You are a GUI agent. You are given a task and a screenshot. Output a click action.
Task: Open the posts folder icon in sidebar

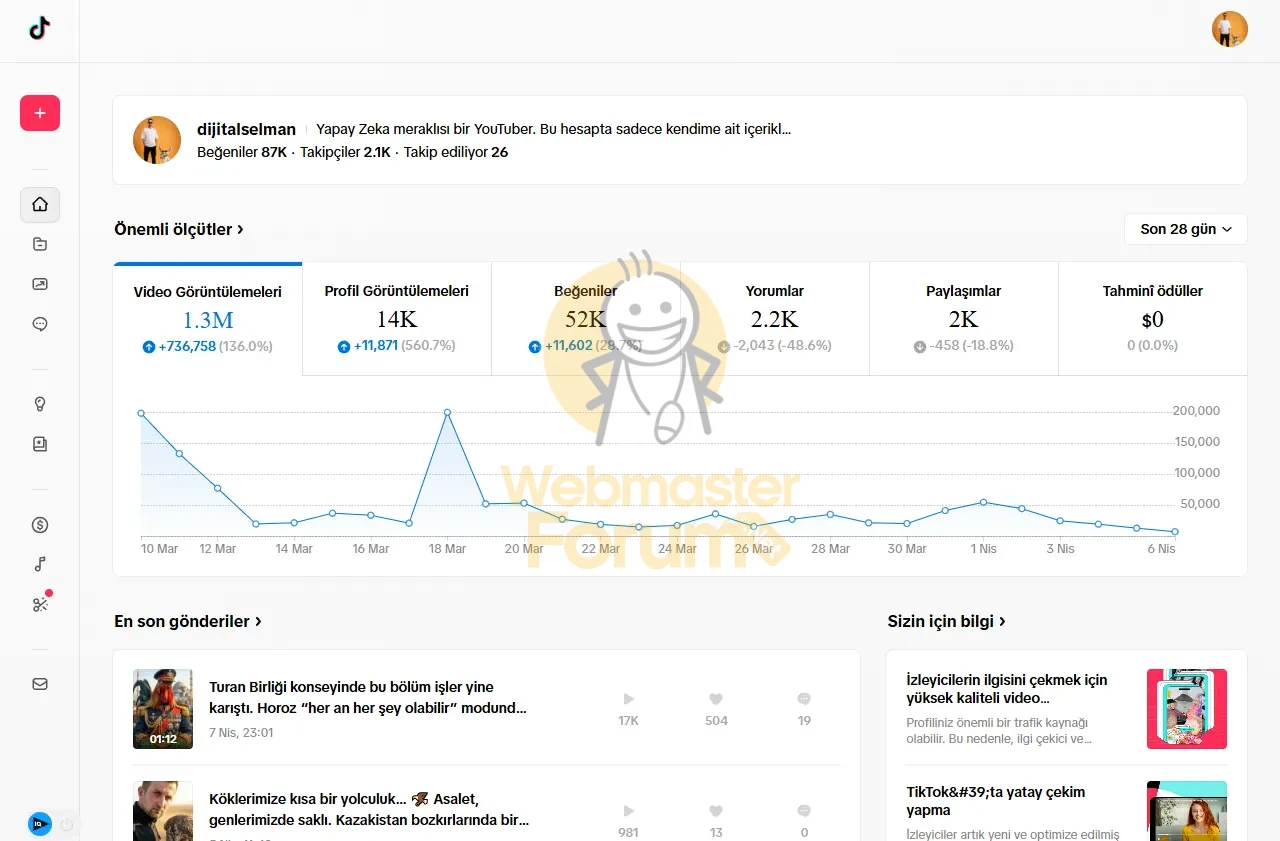click(40, 245)
